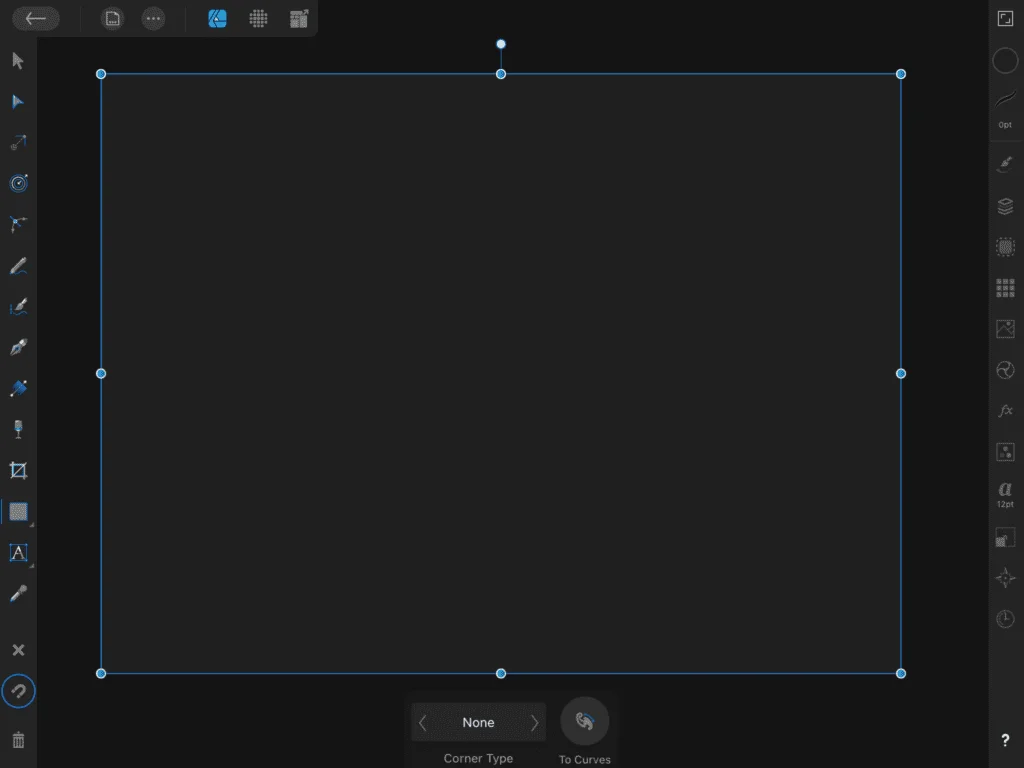The width and height of the screenshot is (1024, 768).
Task: Select the Move tool
Action: [x=18, y=61]
